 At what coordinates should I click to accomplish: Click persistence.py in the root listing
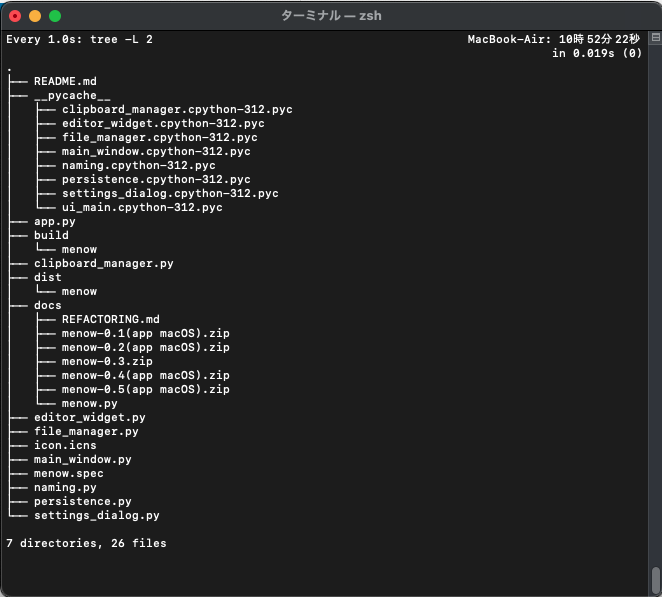click(82, 501)
